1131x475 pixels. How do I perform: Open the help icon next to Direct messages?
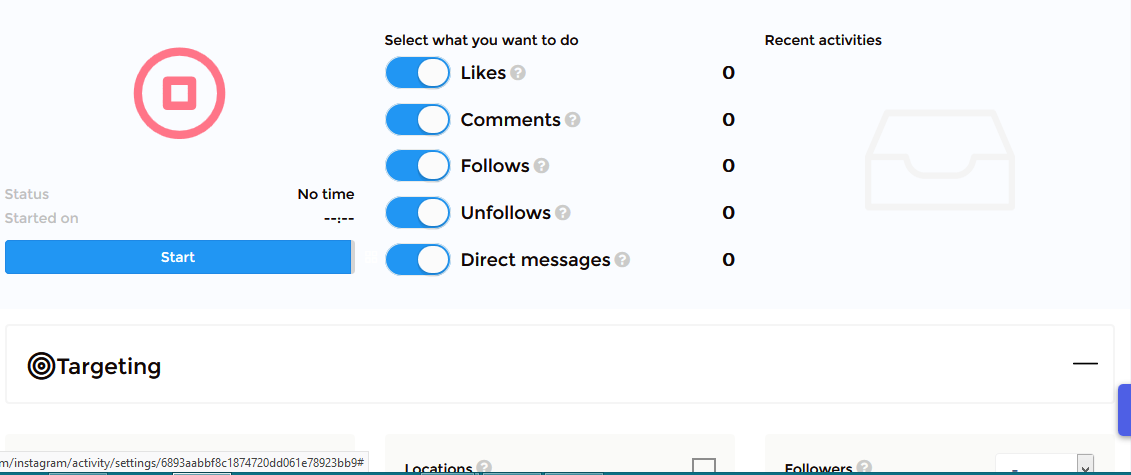(x=622, y=259)
